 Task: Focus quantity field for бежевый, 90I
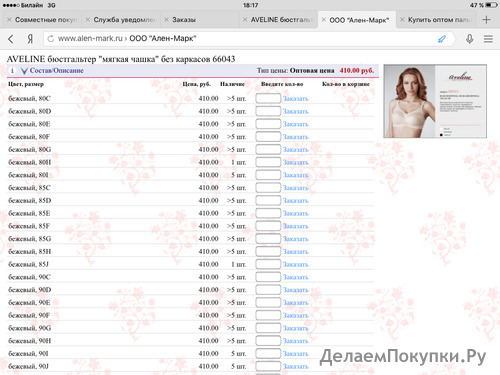click(268, 353)
